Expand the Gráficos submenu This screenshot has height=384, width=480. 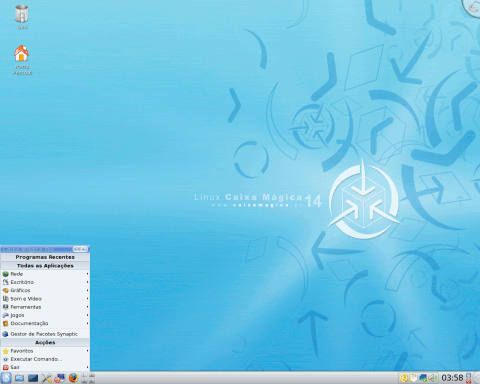point(45,290)
